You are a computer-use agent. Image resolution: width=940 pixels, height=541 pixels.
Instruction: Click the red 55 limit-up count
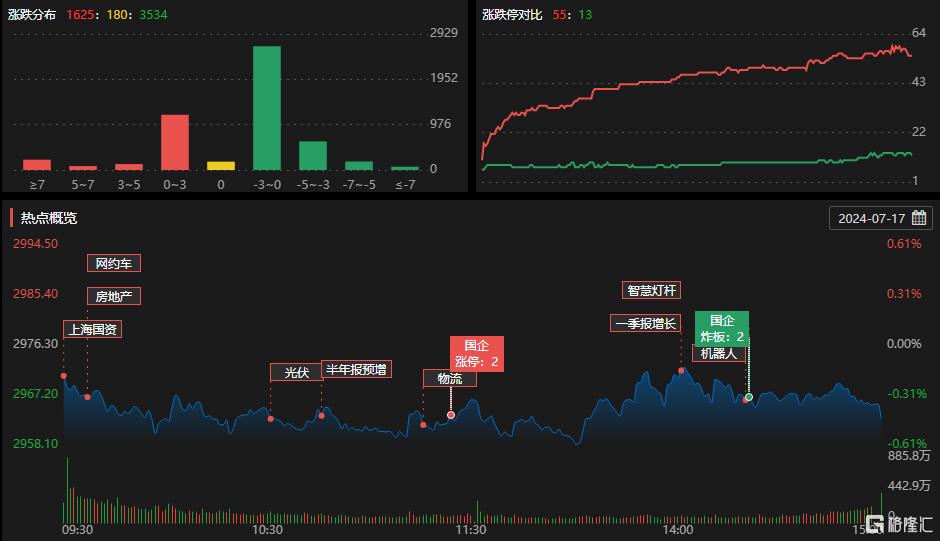pos(559,14)
